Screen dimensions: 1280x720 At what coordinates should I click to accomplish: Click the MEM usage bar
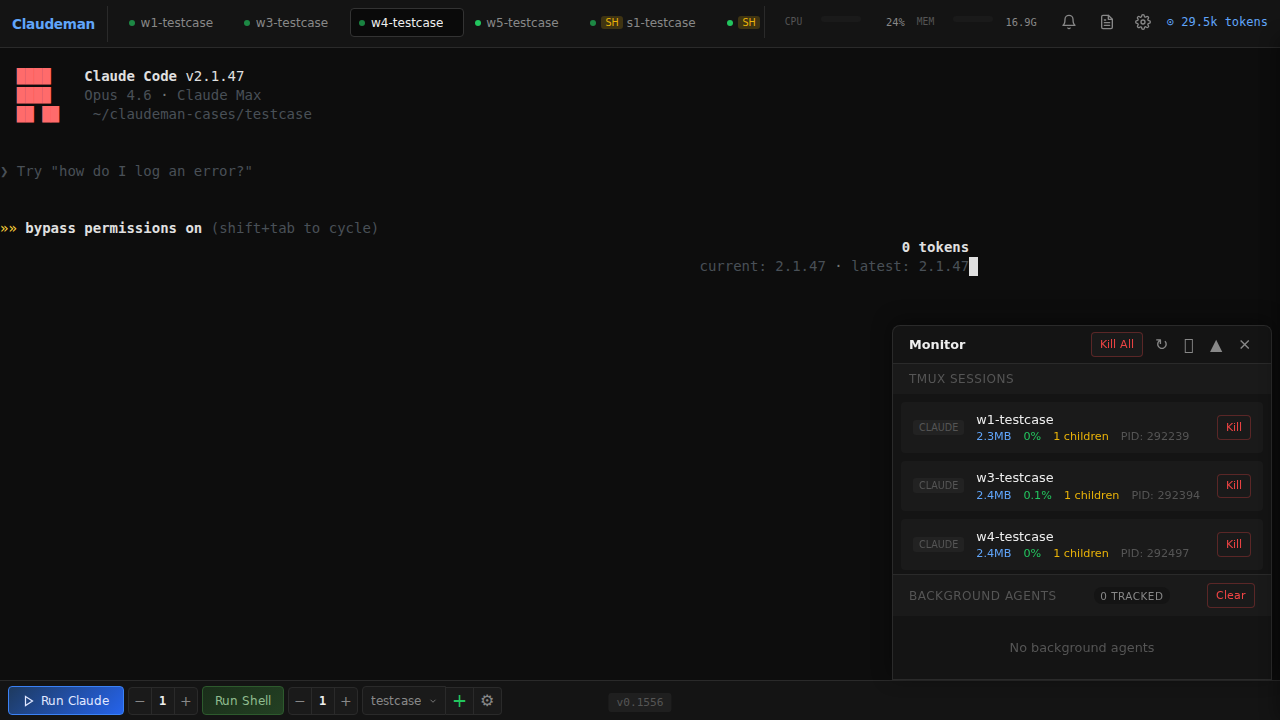(973, 19)
